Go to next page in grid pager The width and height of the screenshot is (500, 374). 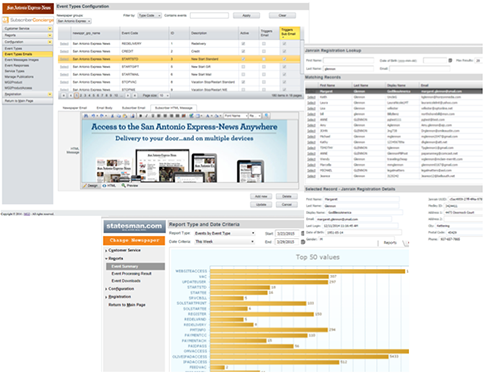[x=128, y=95]
